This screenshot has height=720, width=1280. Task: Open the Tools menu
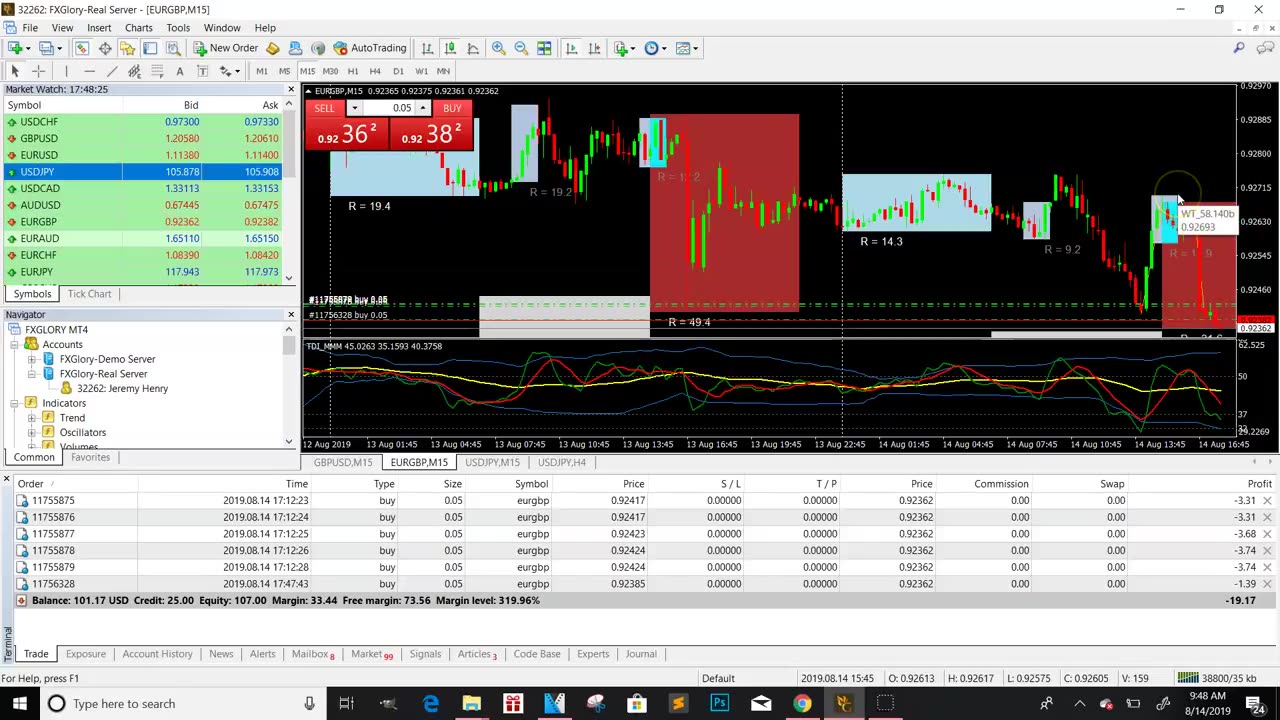point(178,28)
